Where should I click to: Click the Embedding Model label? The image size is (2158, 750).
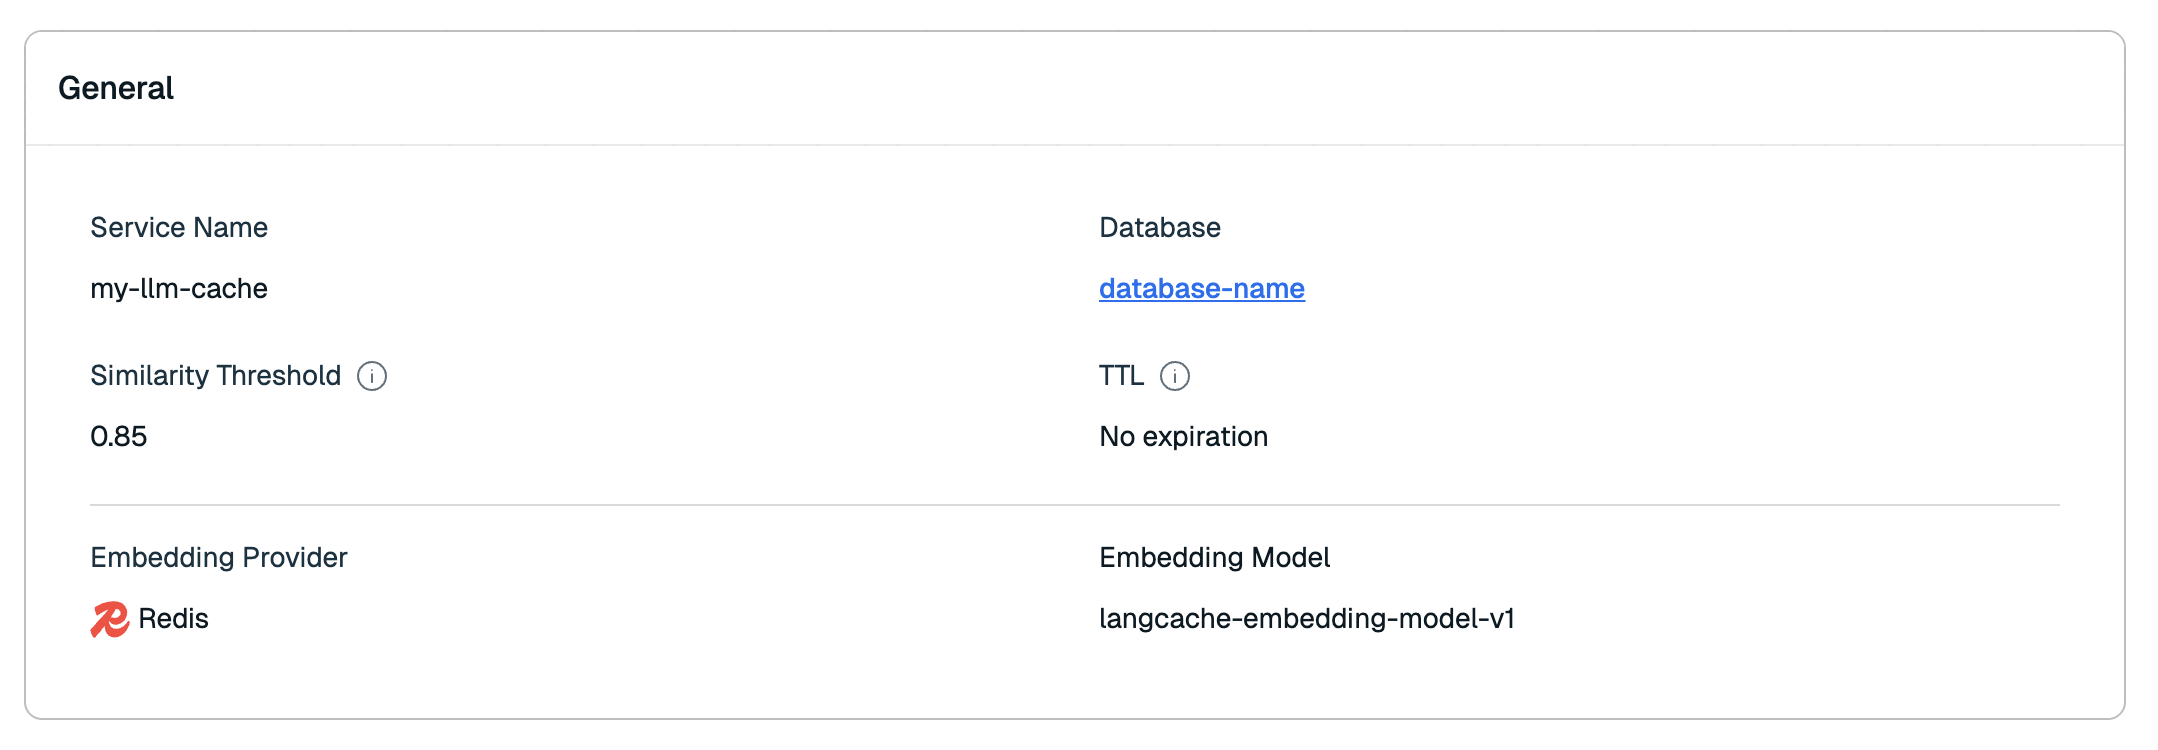point(1214,558)
